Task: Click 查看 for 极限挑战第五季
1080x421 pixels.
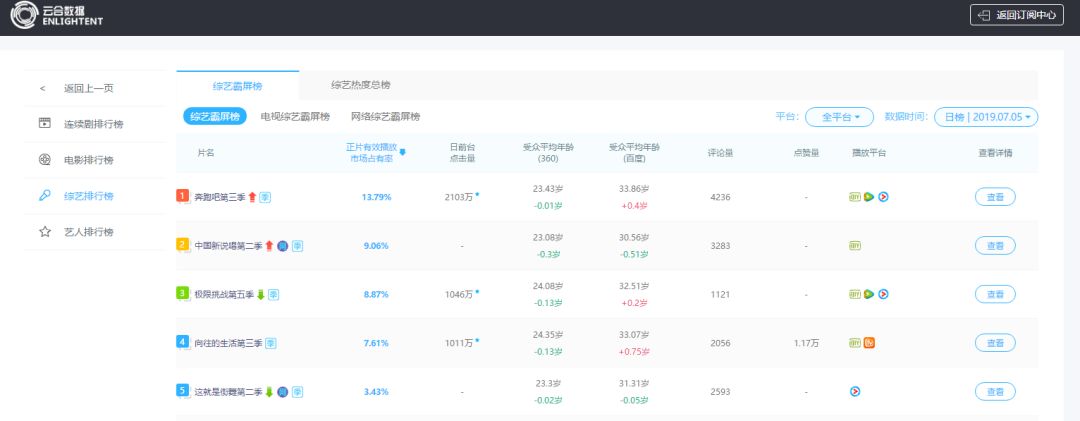Action: pos(995,294)
